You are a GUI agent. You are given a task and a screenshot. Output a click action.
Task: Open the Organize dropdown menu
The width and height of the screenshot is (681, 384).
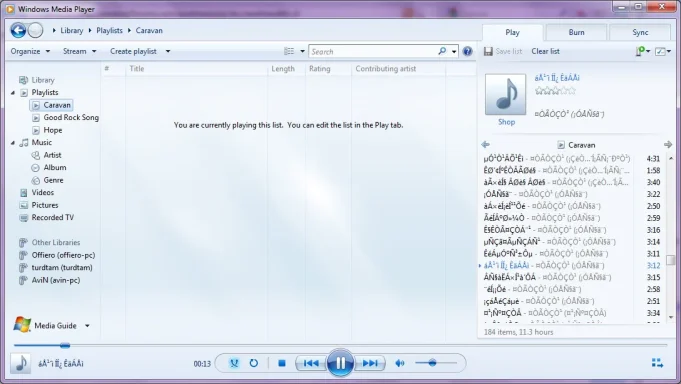[x=30, y=51]
